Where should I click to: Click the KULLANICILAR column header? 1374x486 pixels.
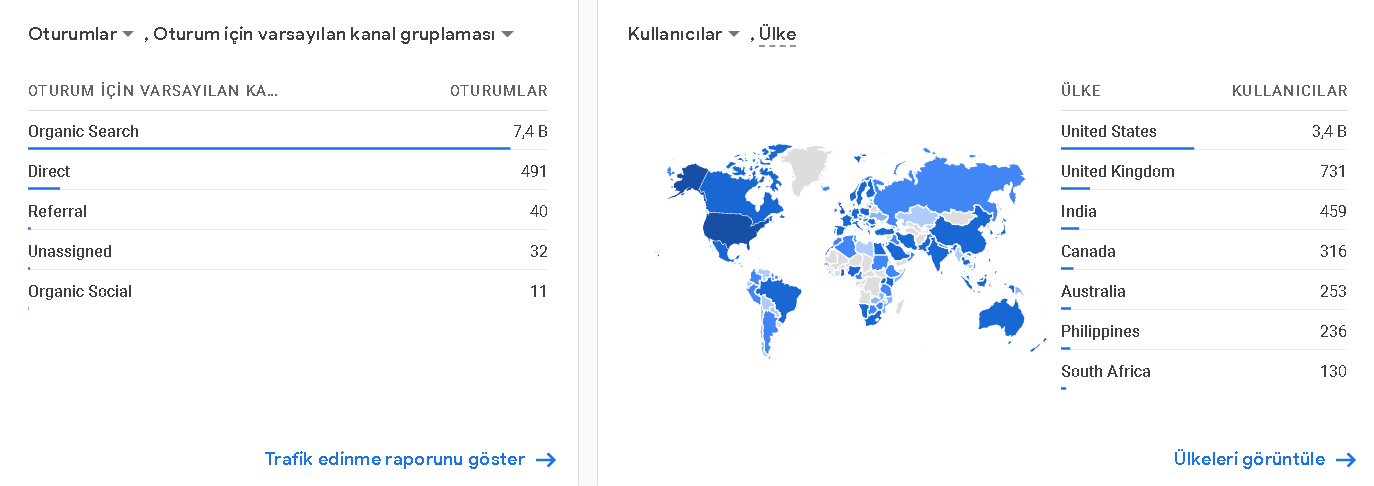pos(1290,91)
